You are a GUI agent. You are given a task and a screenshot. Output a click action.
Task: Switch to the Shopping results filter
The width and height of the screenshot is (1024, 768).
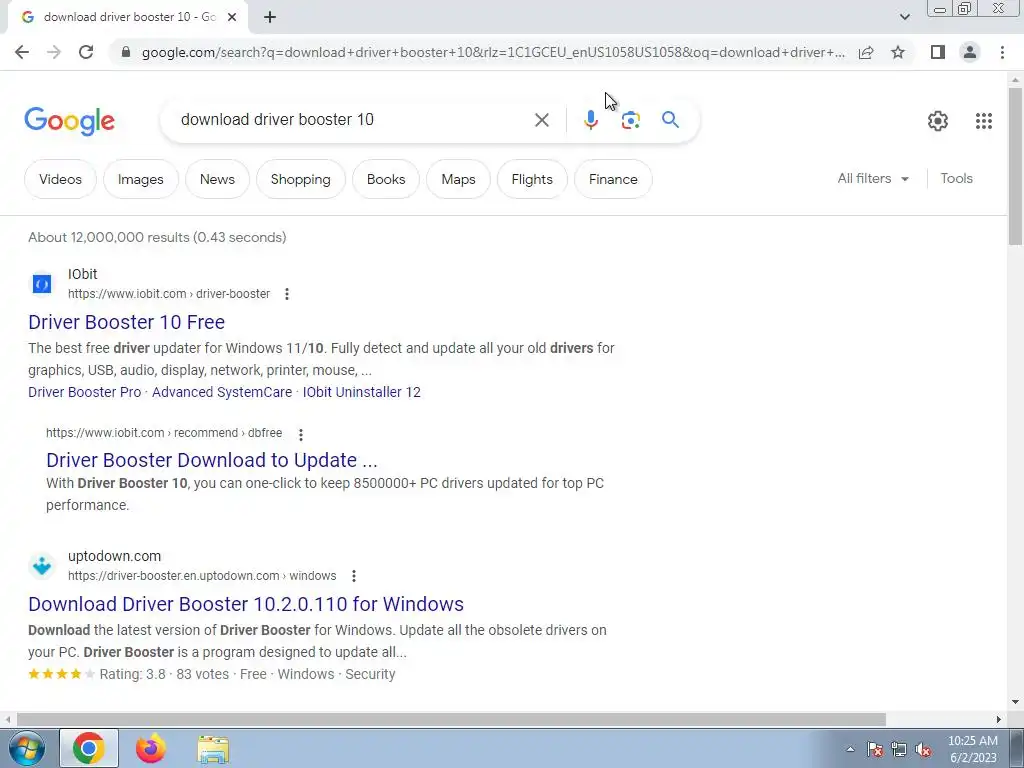coord(300,179)
